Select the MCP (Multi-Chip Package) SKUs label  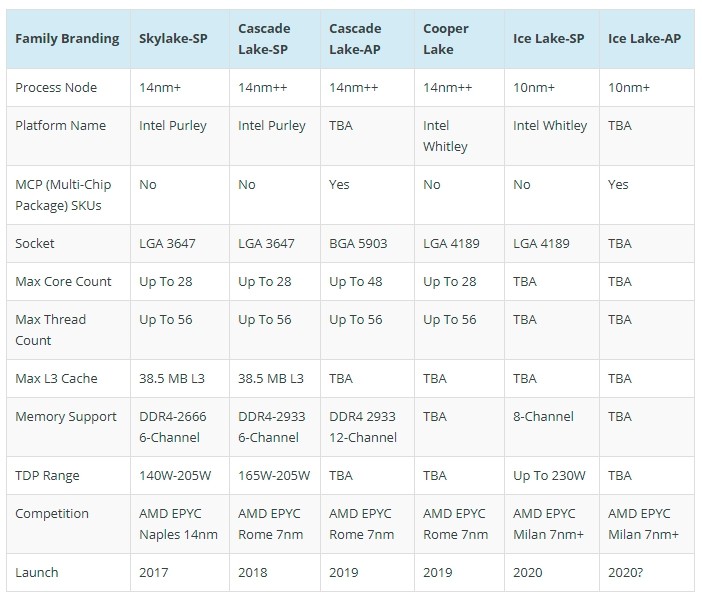[63, 195]
